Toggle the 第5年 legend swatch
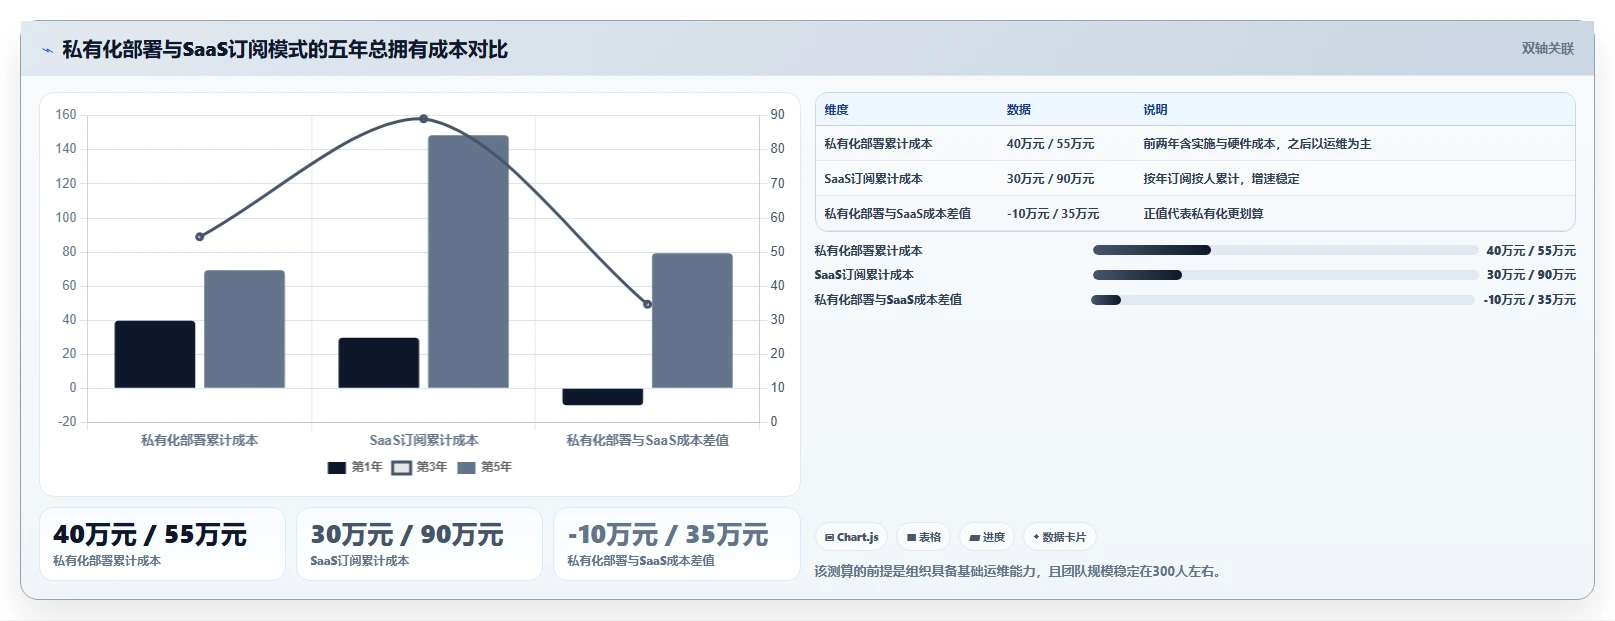Viewport: 1615px width, 621px height. pos(466,467)
